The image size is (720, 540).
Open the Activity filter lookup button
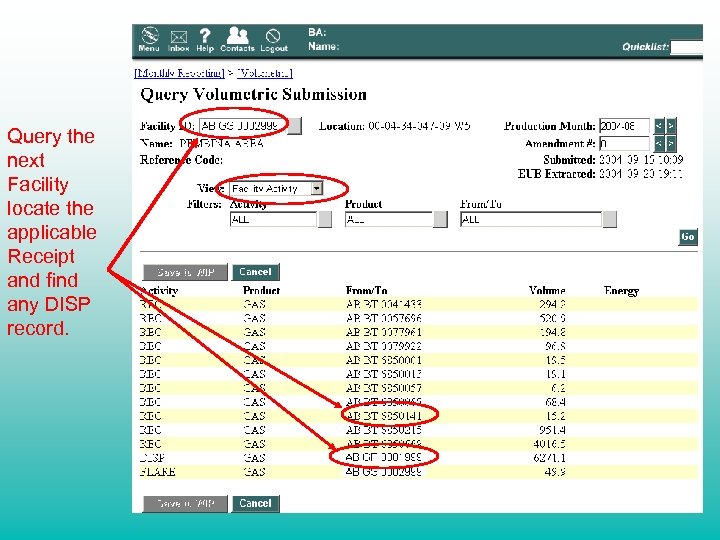[x=325, y=219]
